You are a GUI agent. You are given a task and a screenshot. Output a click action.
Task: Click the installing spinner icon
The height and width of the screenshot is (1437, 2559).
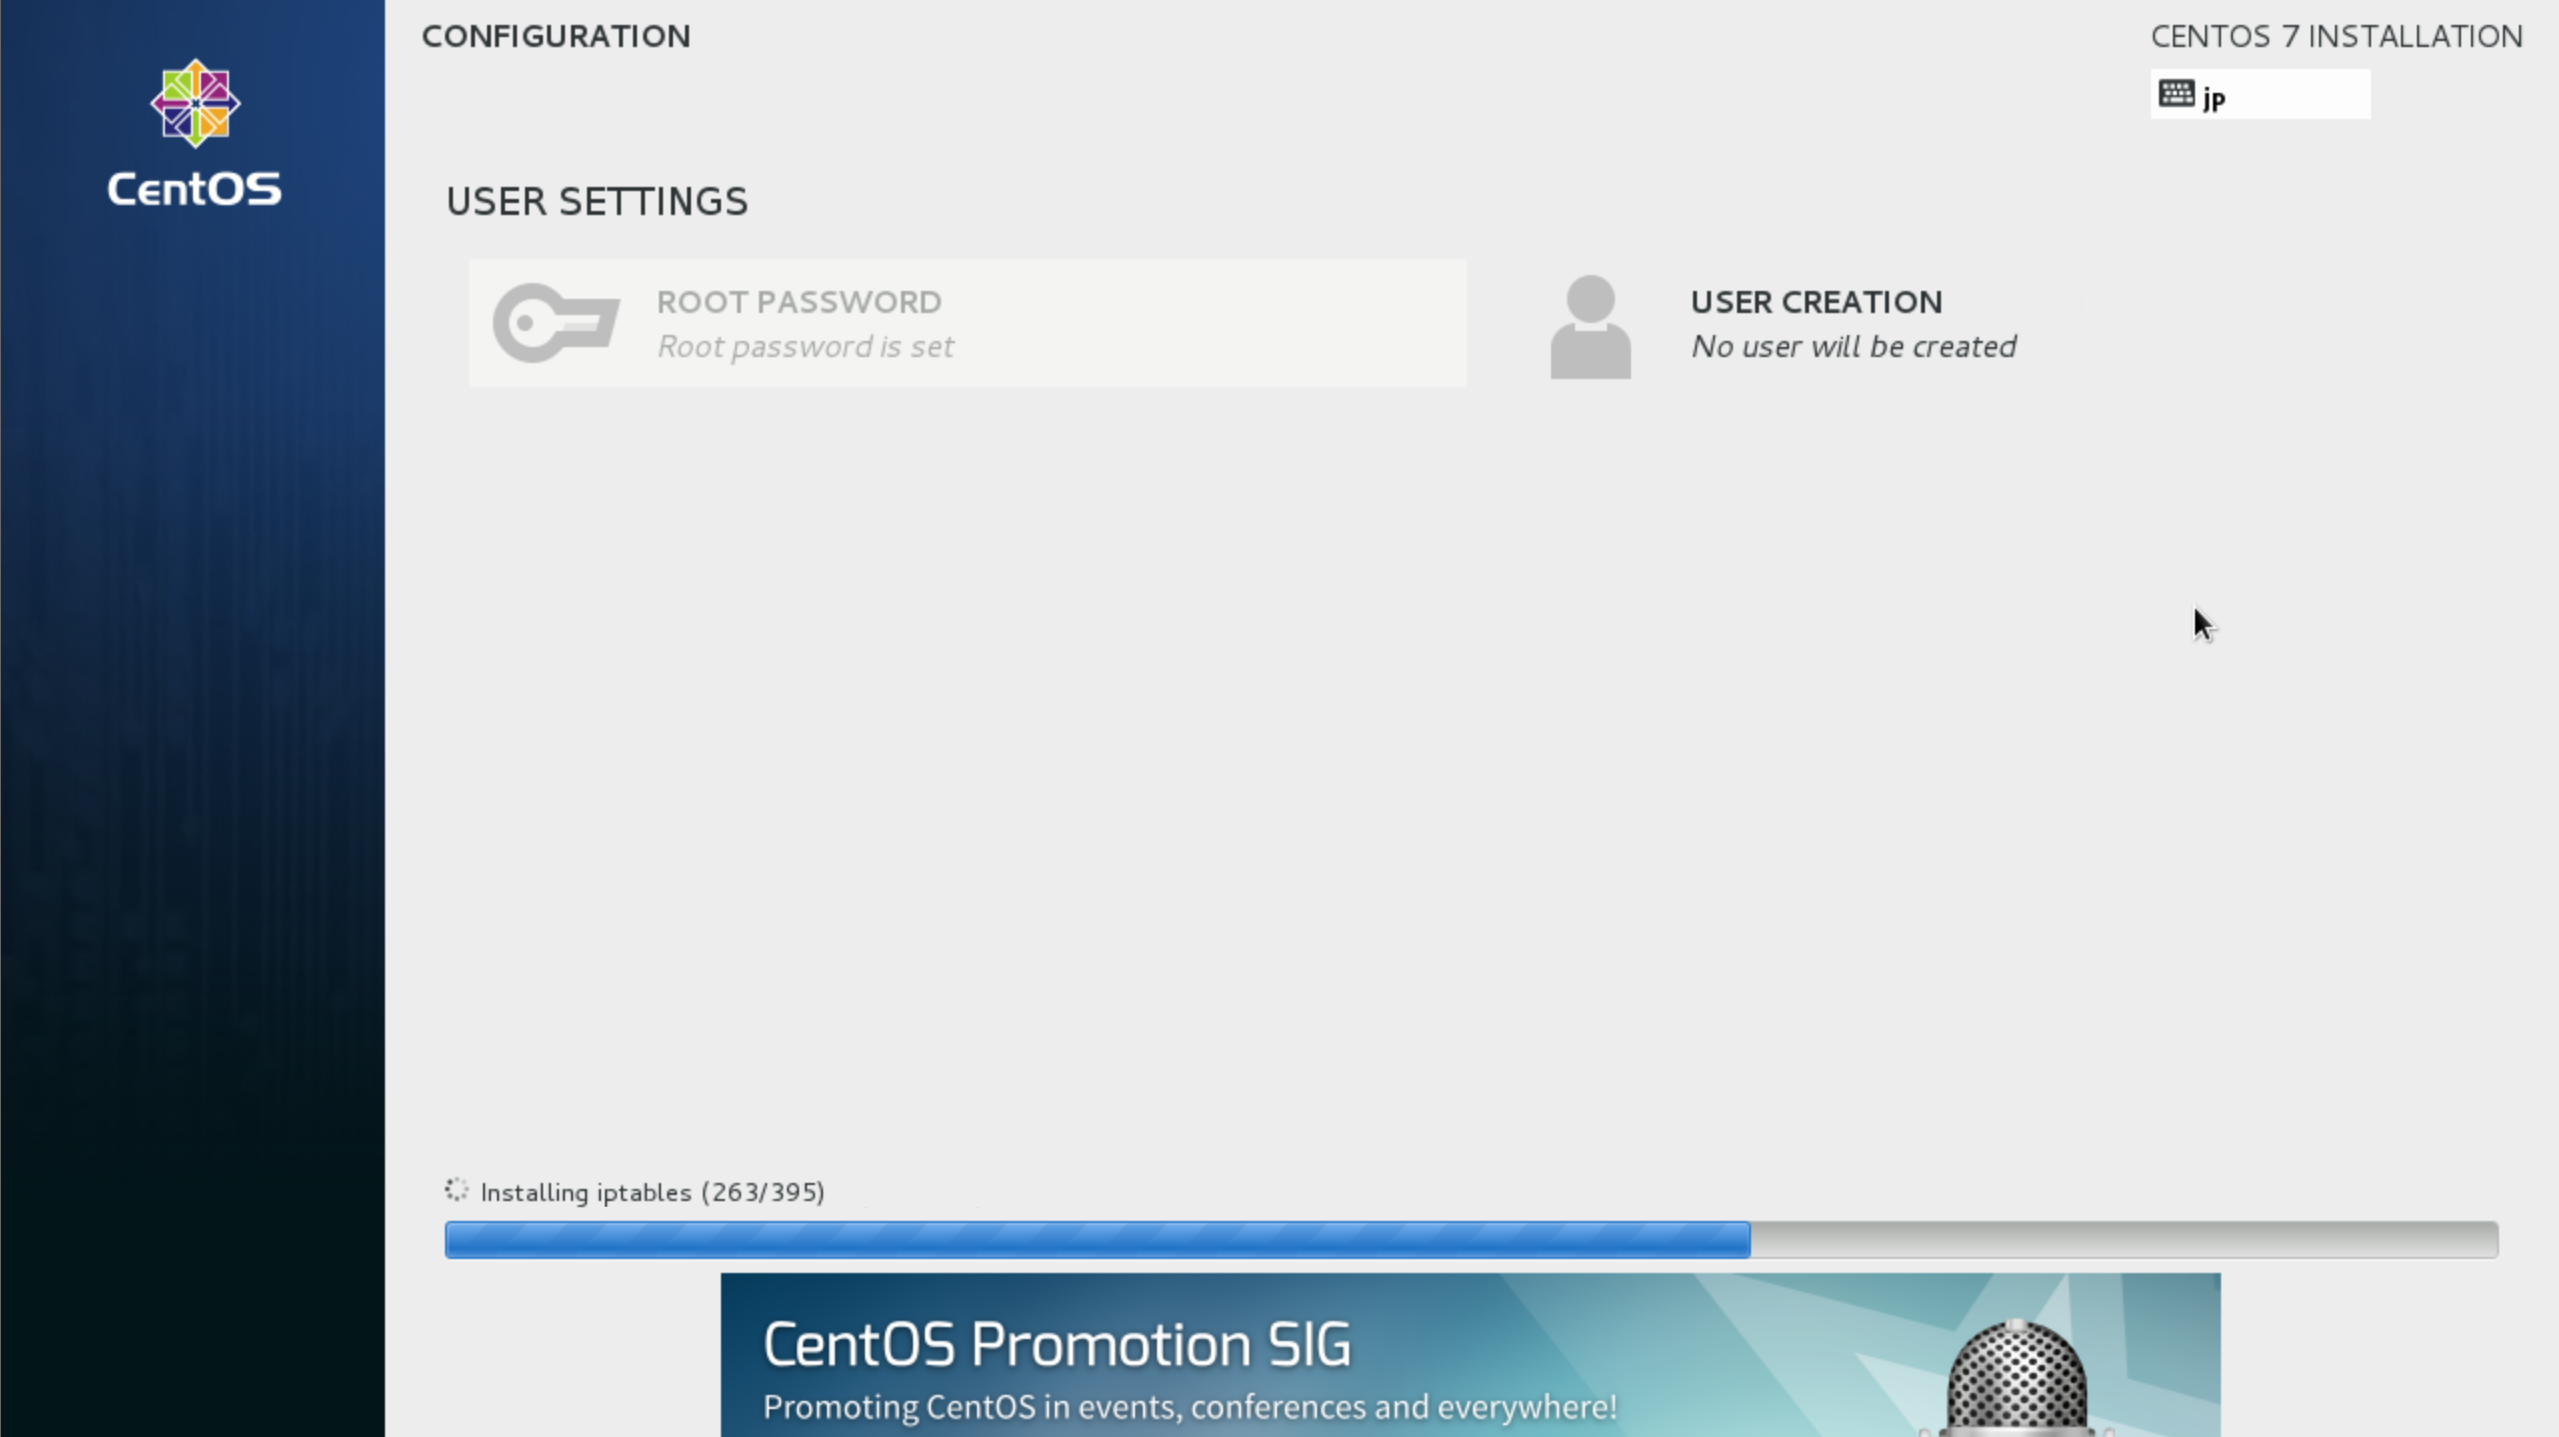pos(456,1190)
